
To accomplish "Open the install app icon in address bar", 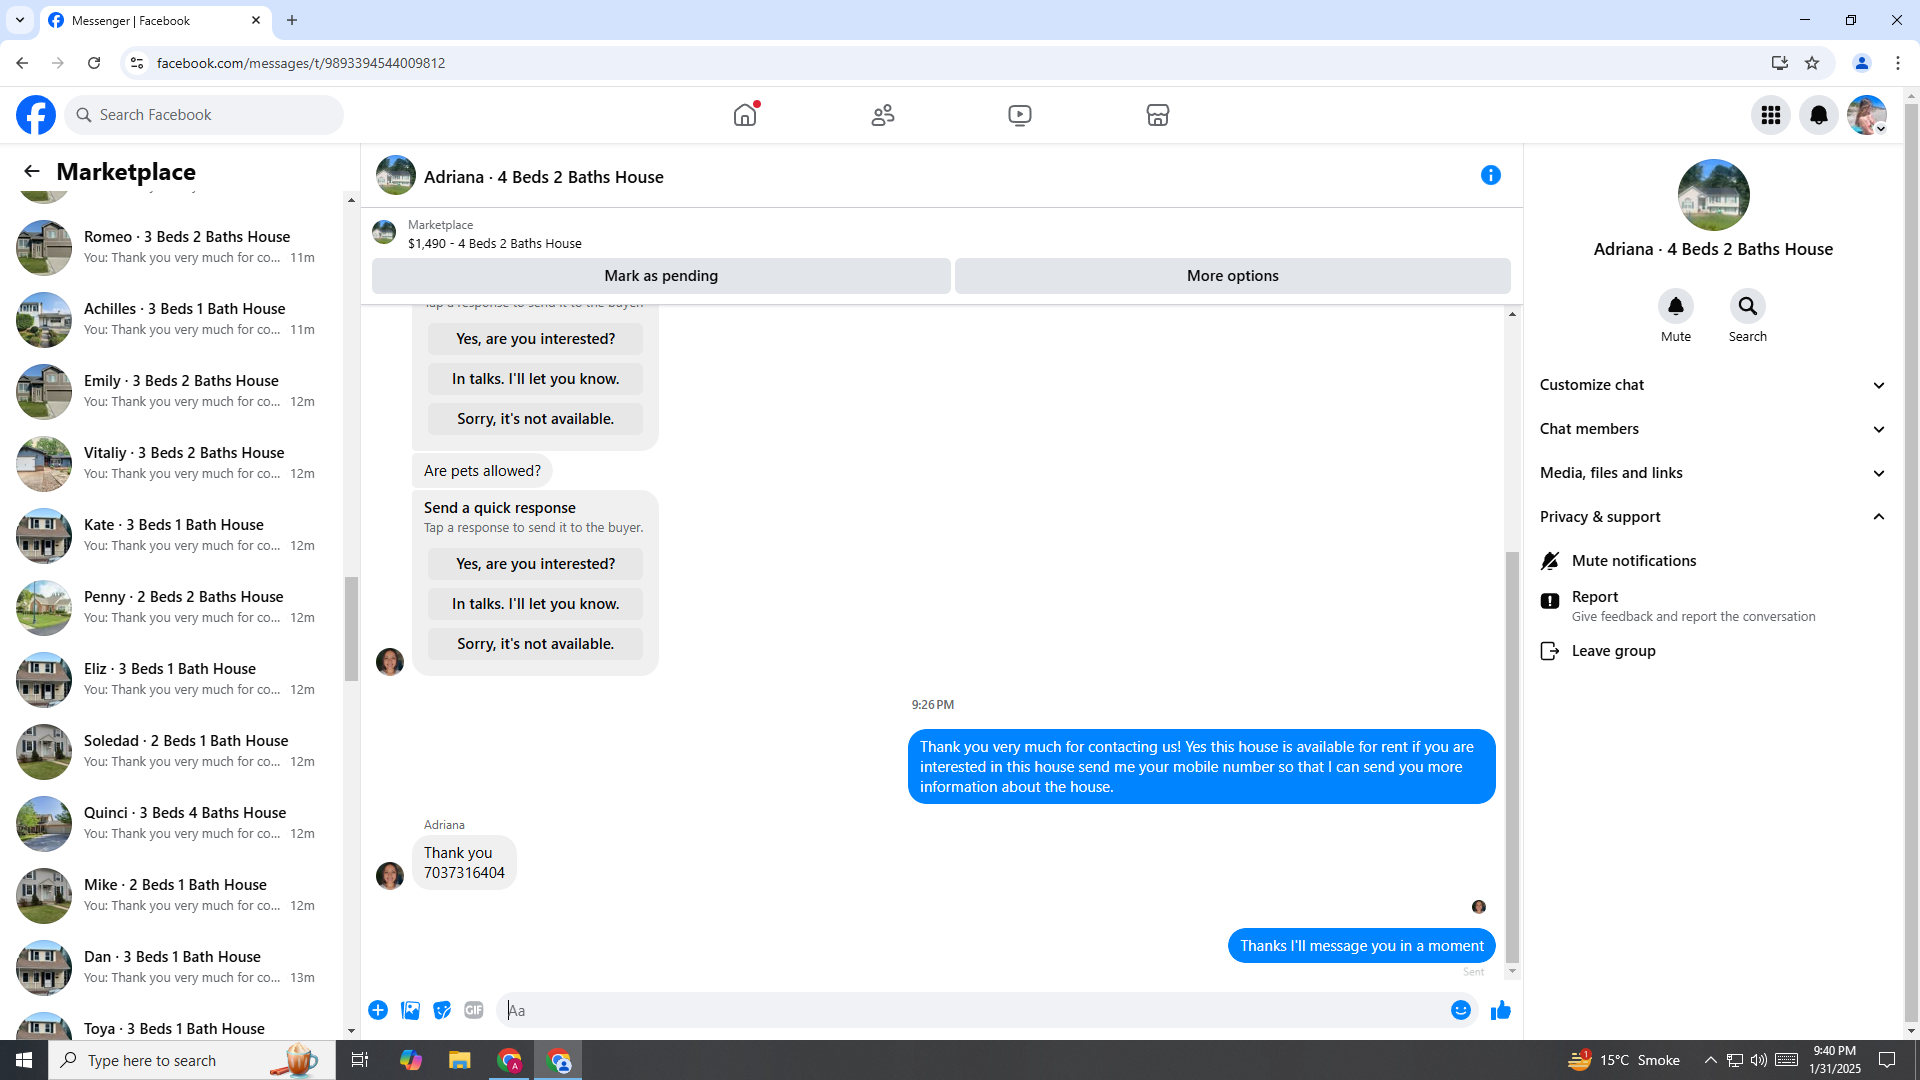I will pos(1780,63).
